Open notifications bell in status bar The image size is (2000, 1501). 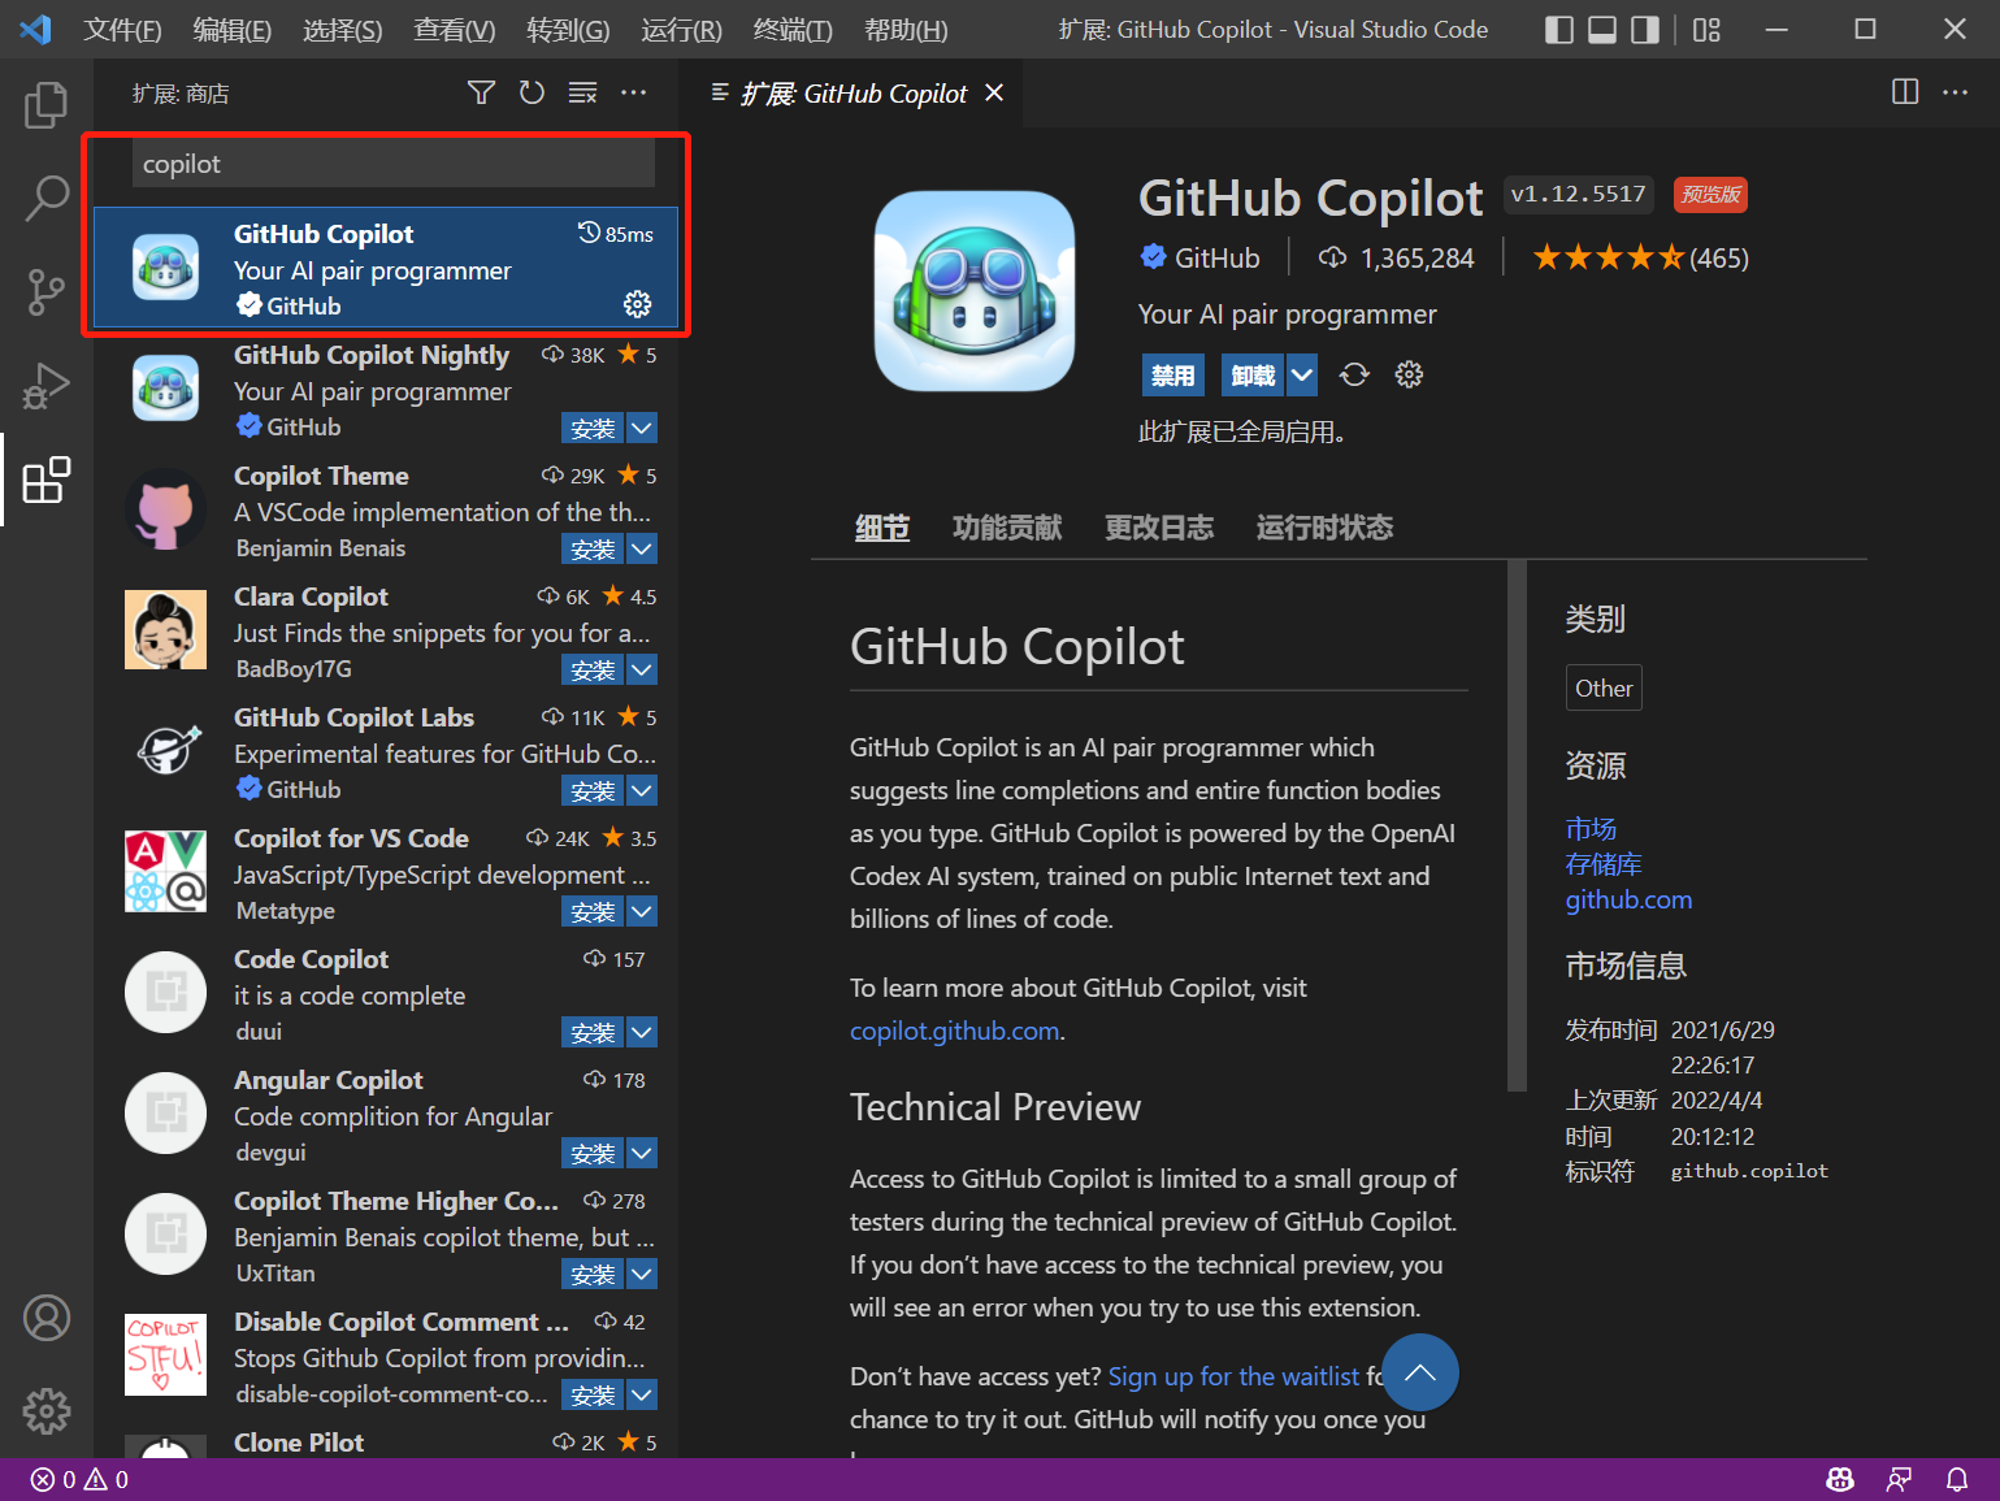coord(1957,1479)
